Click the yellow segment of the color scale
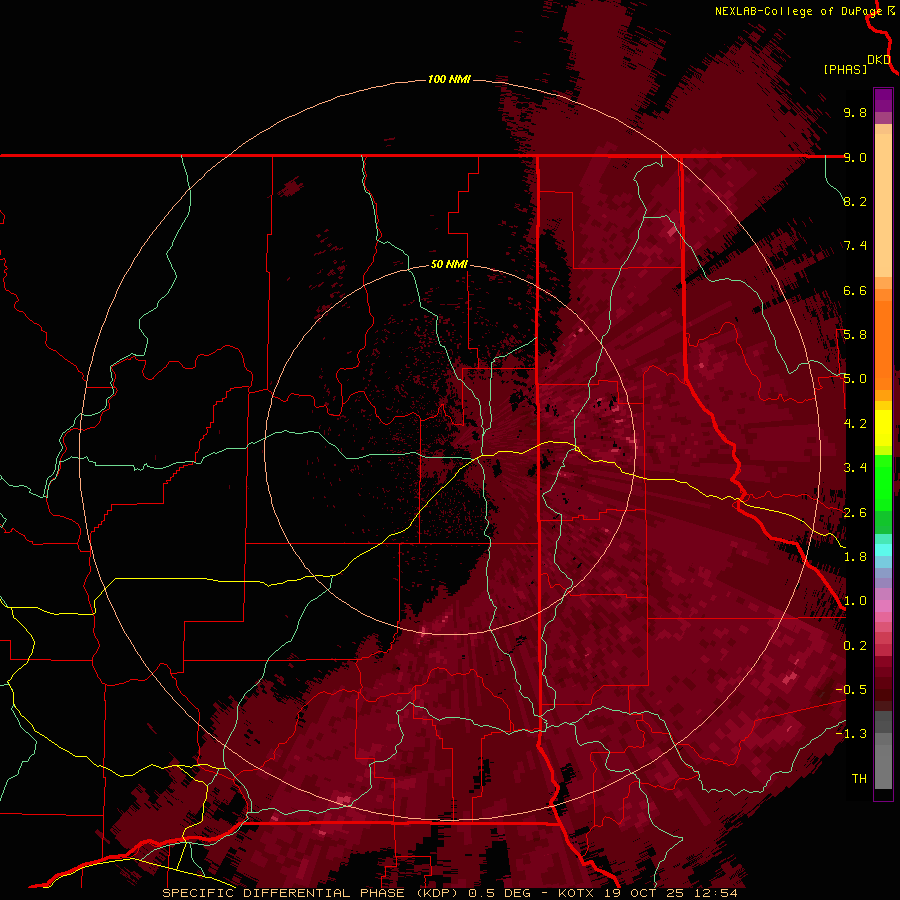 coord(883,428)
